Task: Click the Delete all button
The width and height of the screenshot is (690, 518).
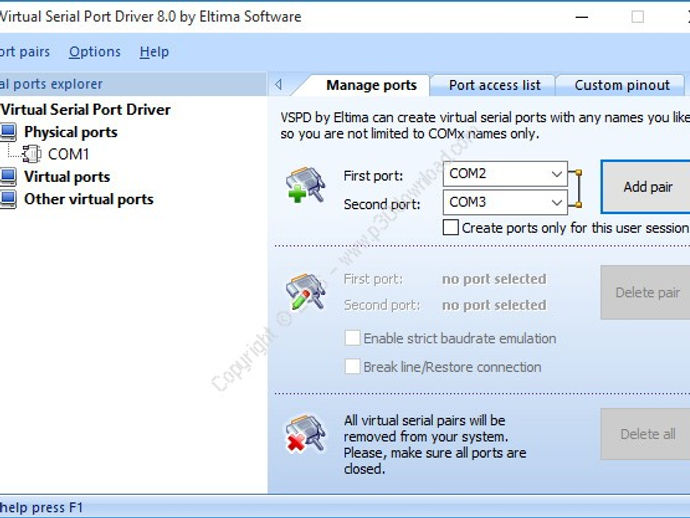Action: pos(647,434)
